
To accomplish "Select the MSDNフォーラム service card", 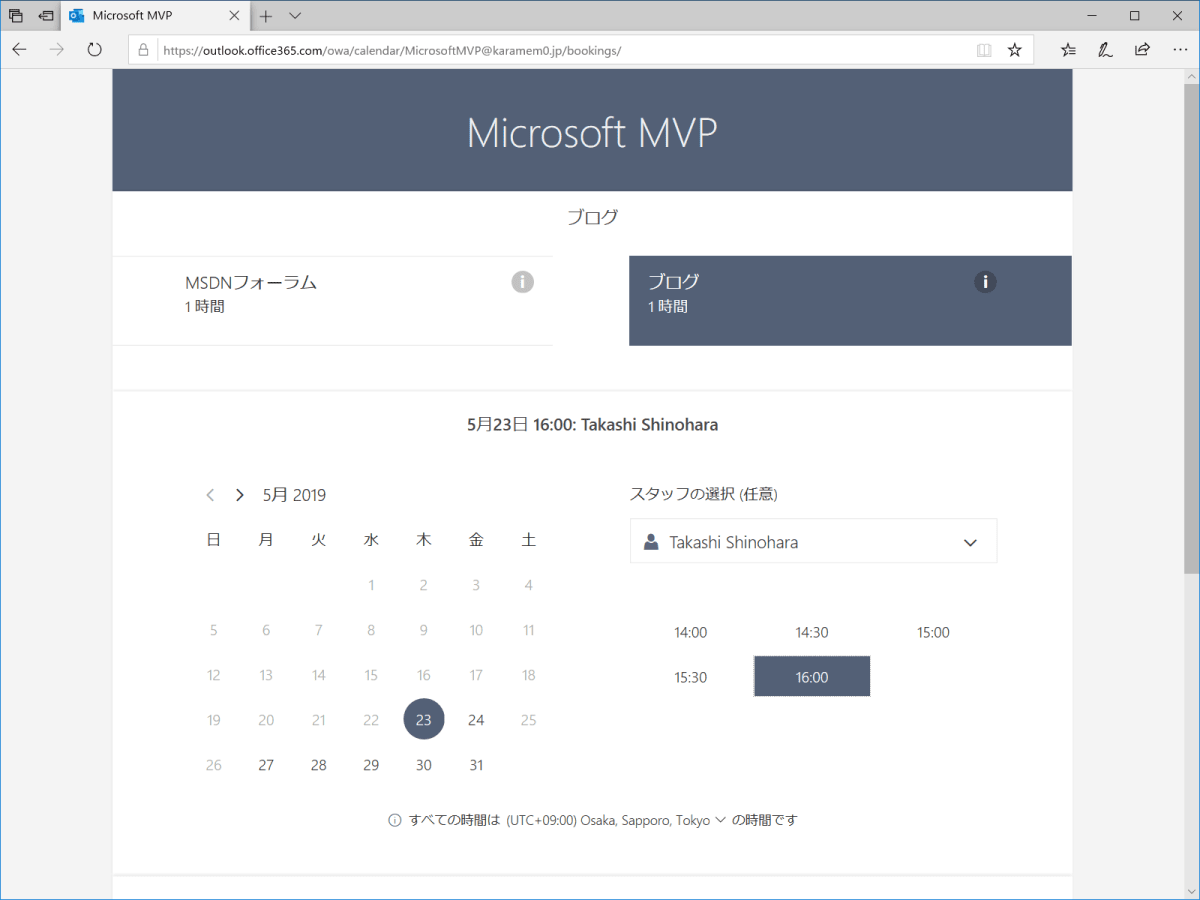I will point(332,300).
